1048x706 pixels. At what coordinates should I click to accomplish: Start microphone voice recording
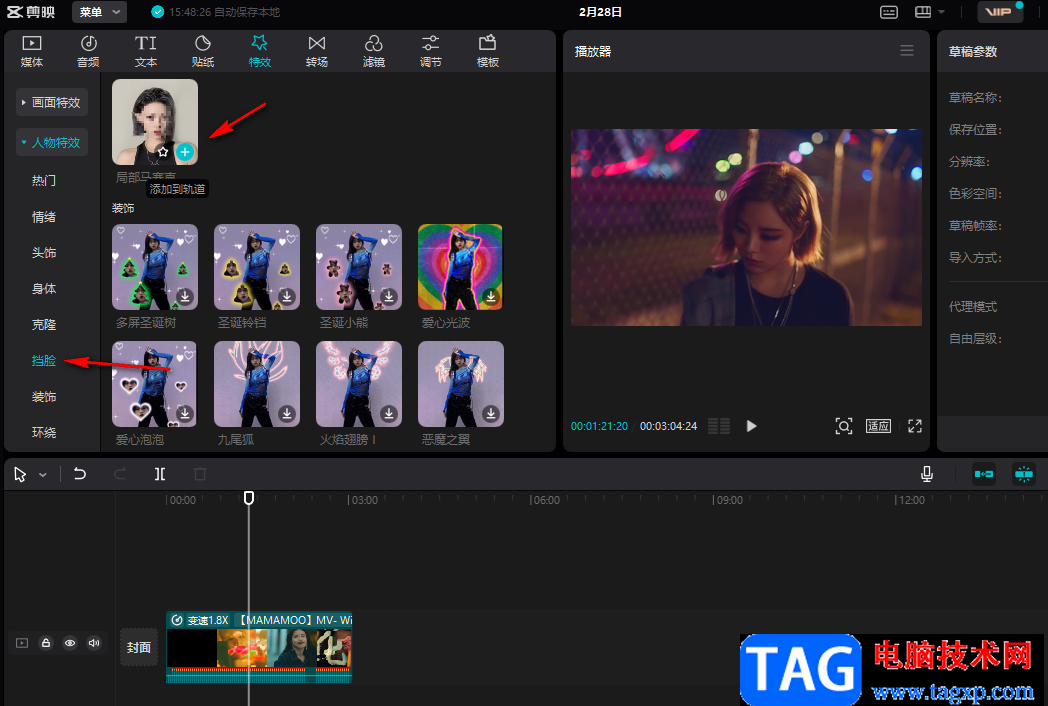tap(927, 474)
